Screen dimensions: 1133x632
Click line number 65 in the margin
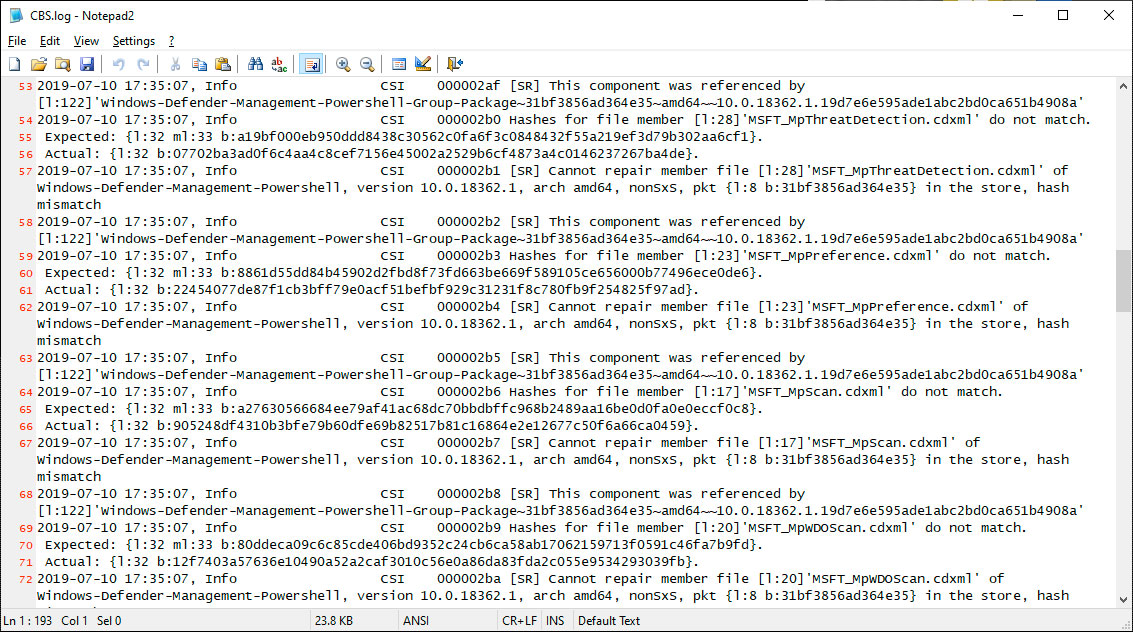(25, 410)
